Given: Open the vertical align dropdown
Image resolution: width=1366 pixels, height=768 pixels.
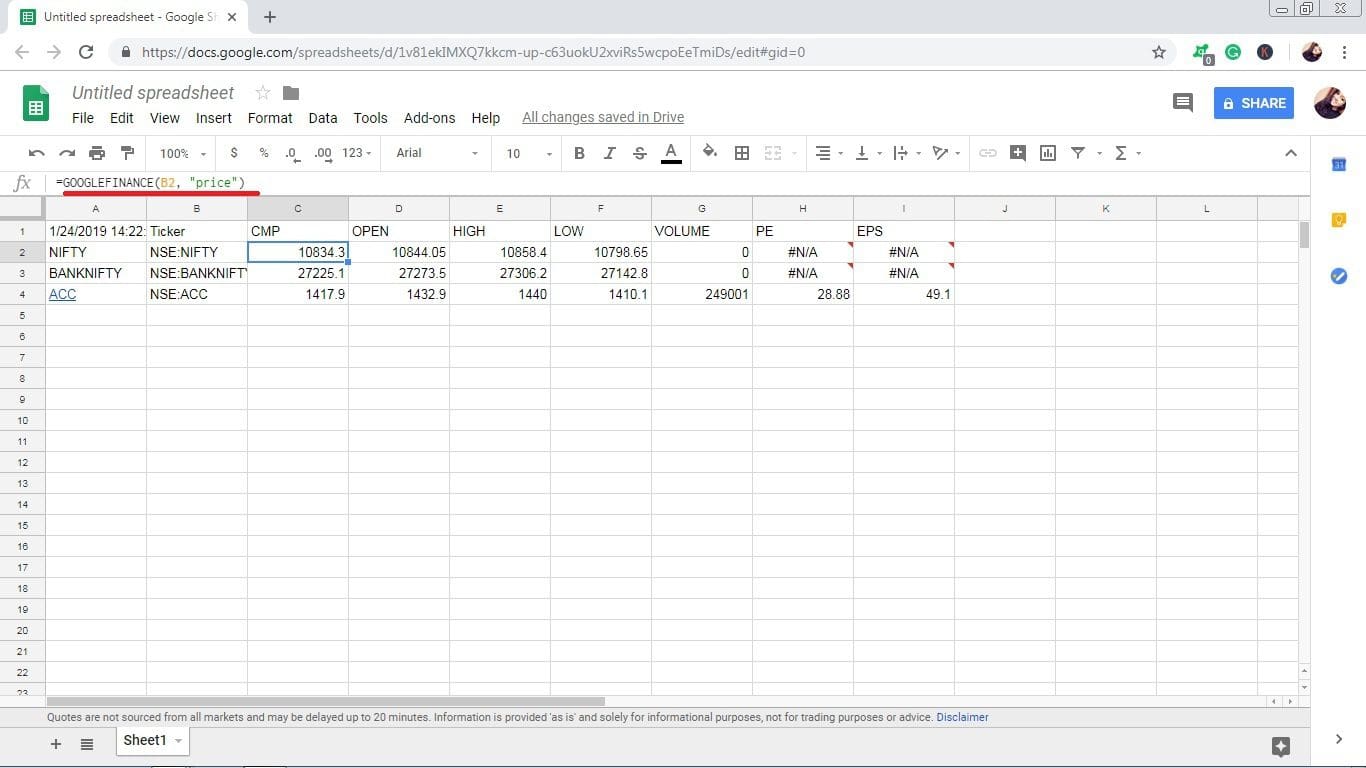Looking at the screenshot, I should click(868, 153).
